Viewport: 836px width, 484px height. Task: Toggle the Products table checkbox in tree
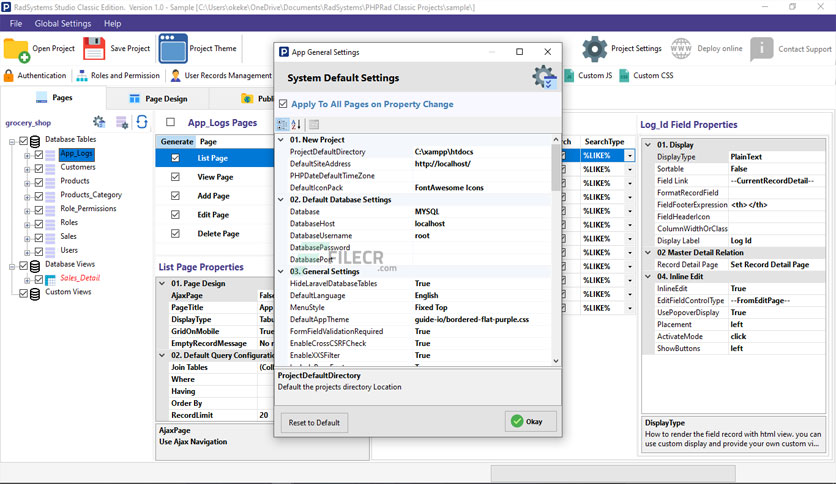[x=39, y=182]
